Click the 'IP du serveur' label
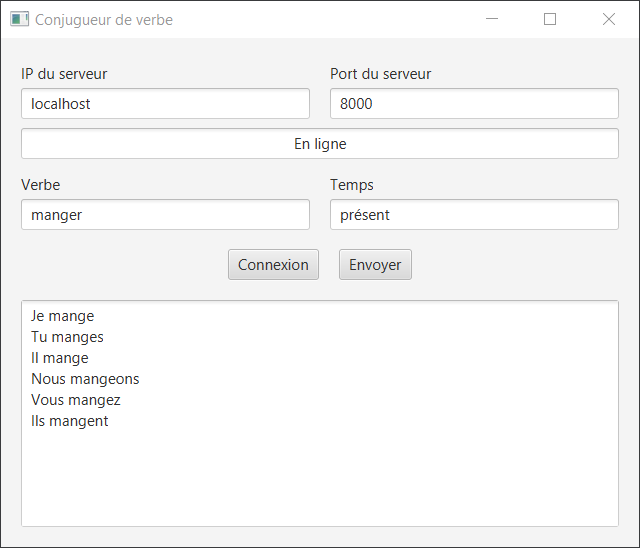Viewport: 640px width, 548px height. pos(64,74)
